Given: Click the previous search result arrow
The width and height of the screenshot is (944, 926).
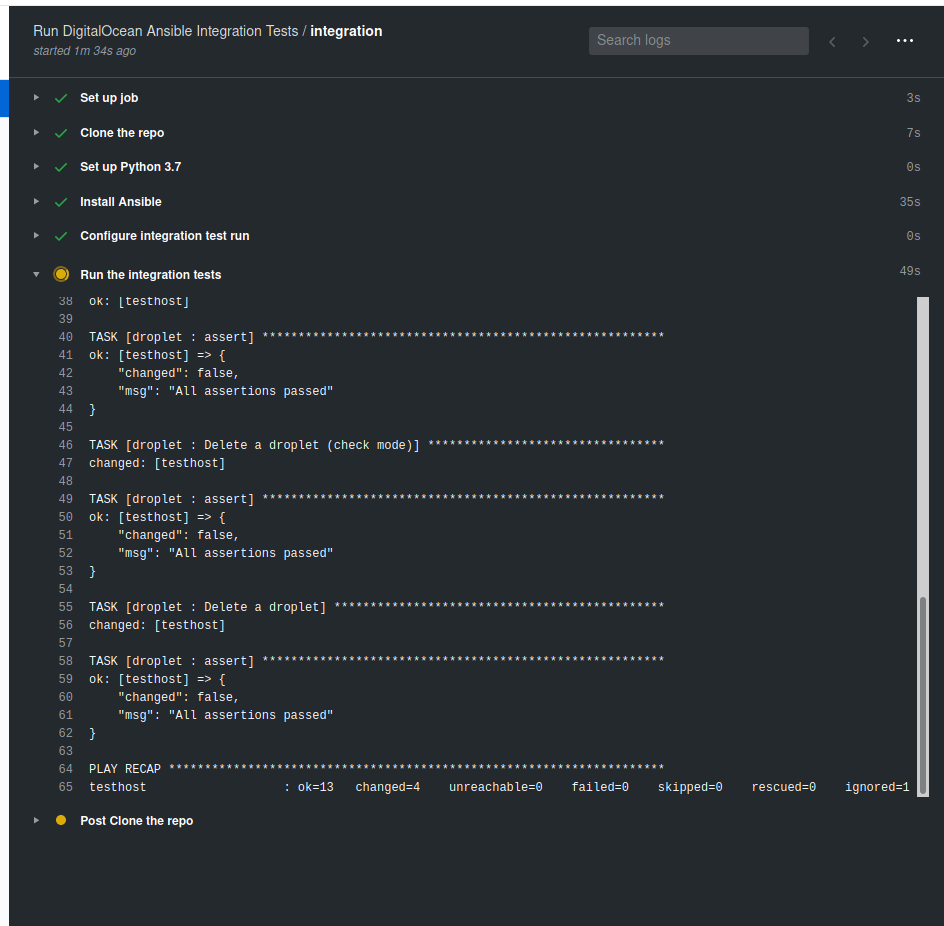Looking at the screenshot, I should coord(832,41).
